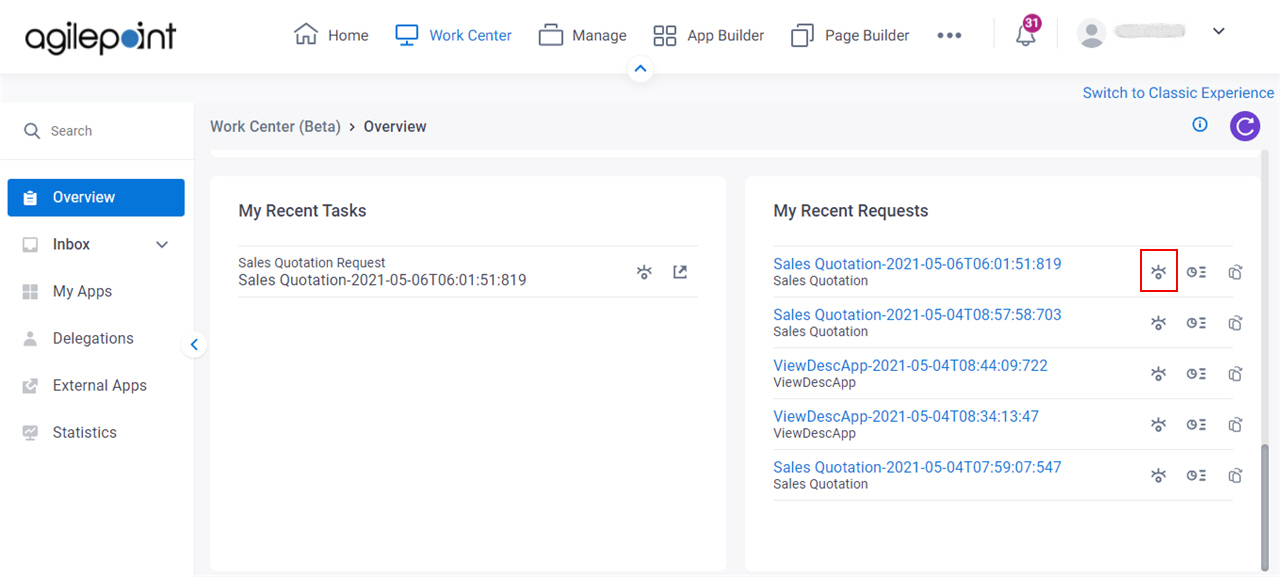Click the Overview breadcrumb text

point(395,127)
